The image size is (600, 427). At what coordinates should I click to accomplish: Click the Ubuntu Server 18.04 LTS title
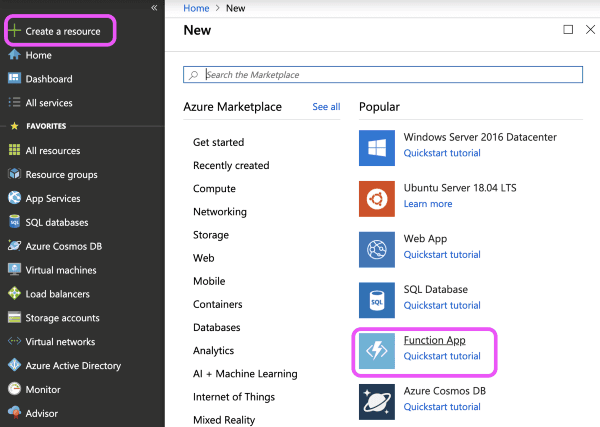coord(460,188)
